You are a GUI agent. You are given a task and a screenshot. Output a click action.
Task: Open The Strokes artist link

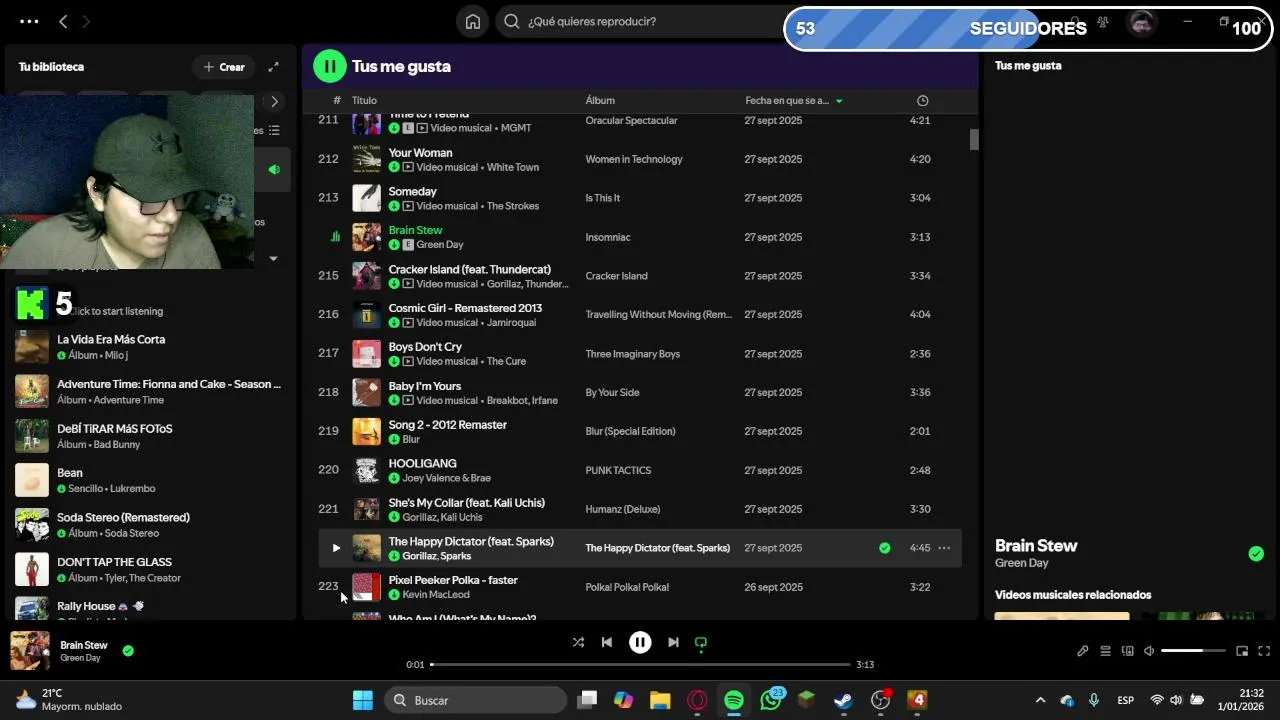pos(513,206)
